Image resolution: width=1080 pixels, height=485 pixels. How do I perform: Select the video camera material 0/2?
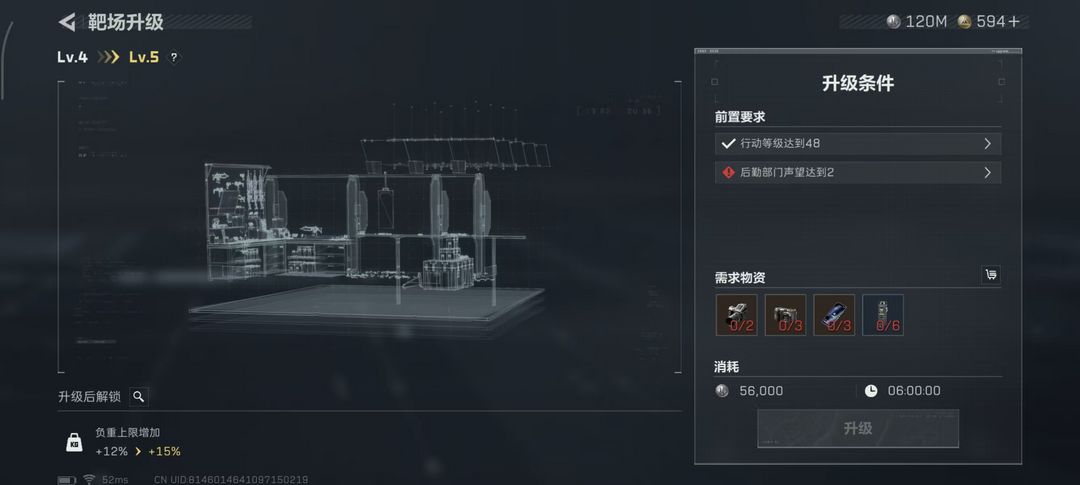click(736, 315)
